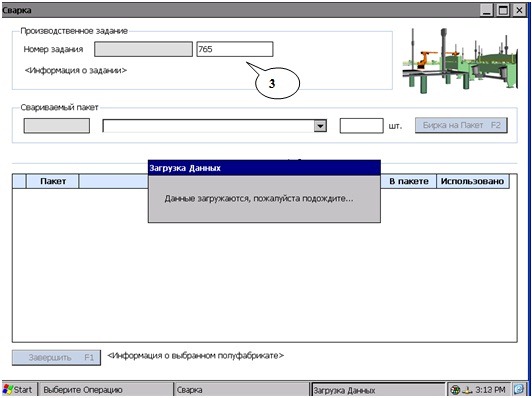Click the Завершить F1 button
Screen dimensions: 532x398
pyautogui.click(x=56, y=358)
